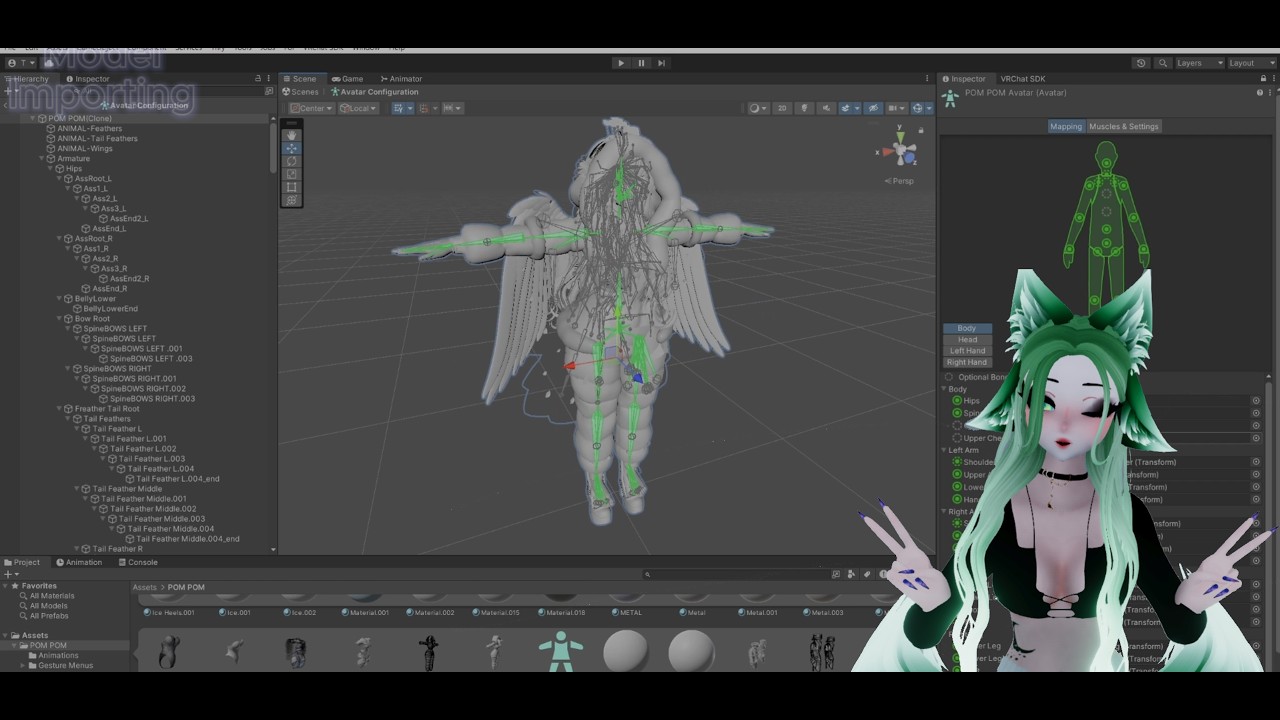The height and width of the screenshot is (720, 1280).
Task: Open the VRChat SDK tab
Action: coord(1022,79)
